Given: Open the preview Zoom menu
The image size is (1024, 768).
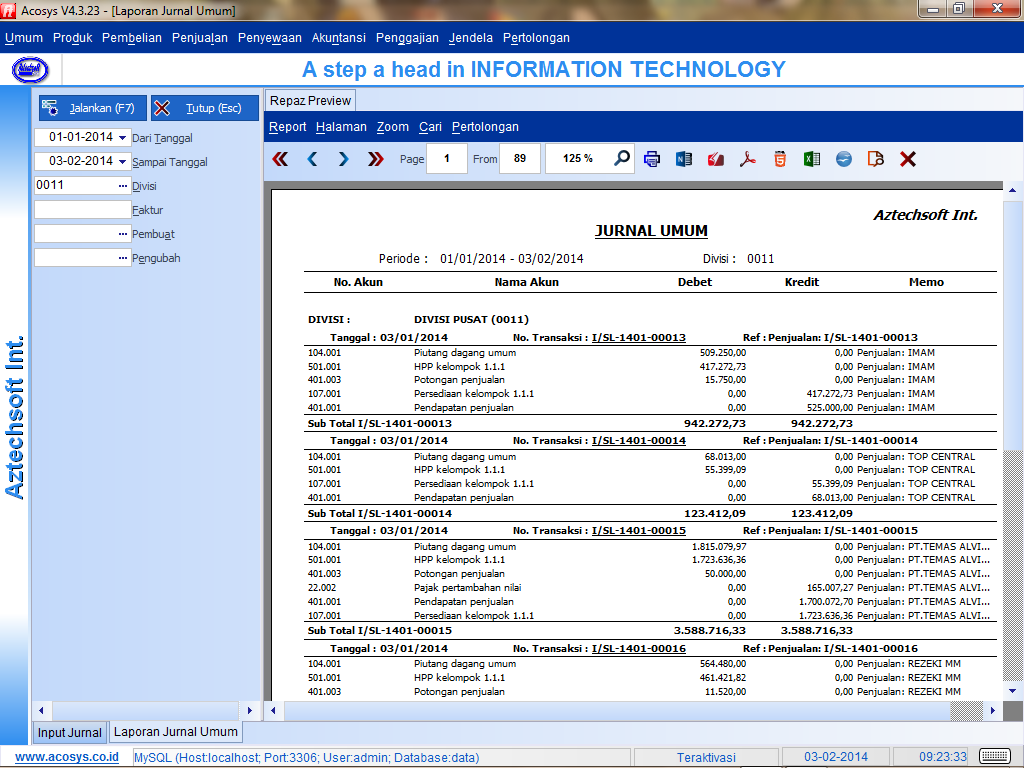Looking at the screenshot, I should pyautogui.click(x=392, y=127).
